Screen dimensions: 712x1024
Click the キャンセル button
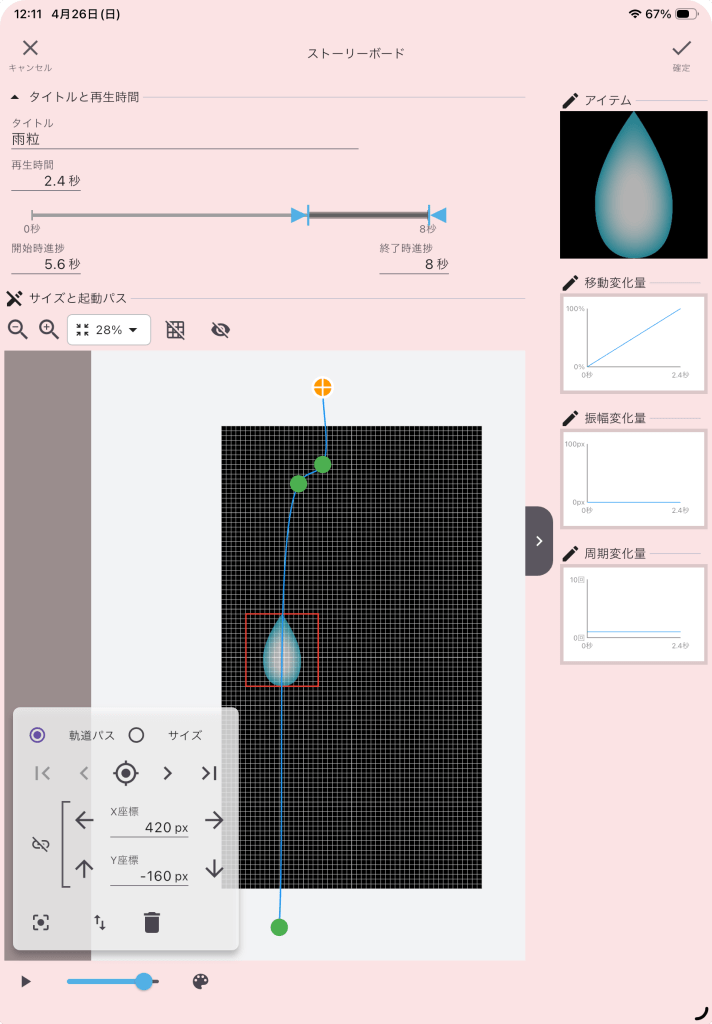[x=30, y=54]
